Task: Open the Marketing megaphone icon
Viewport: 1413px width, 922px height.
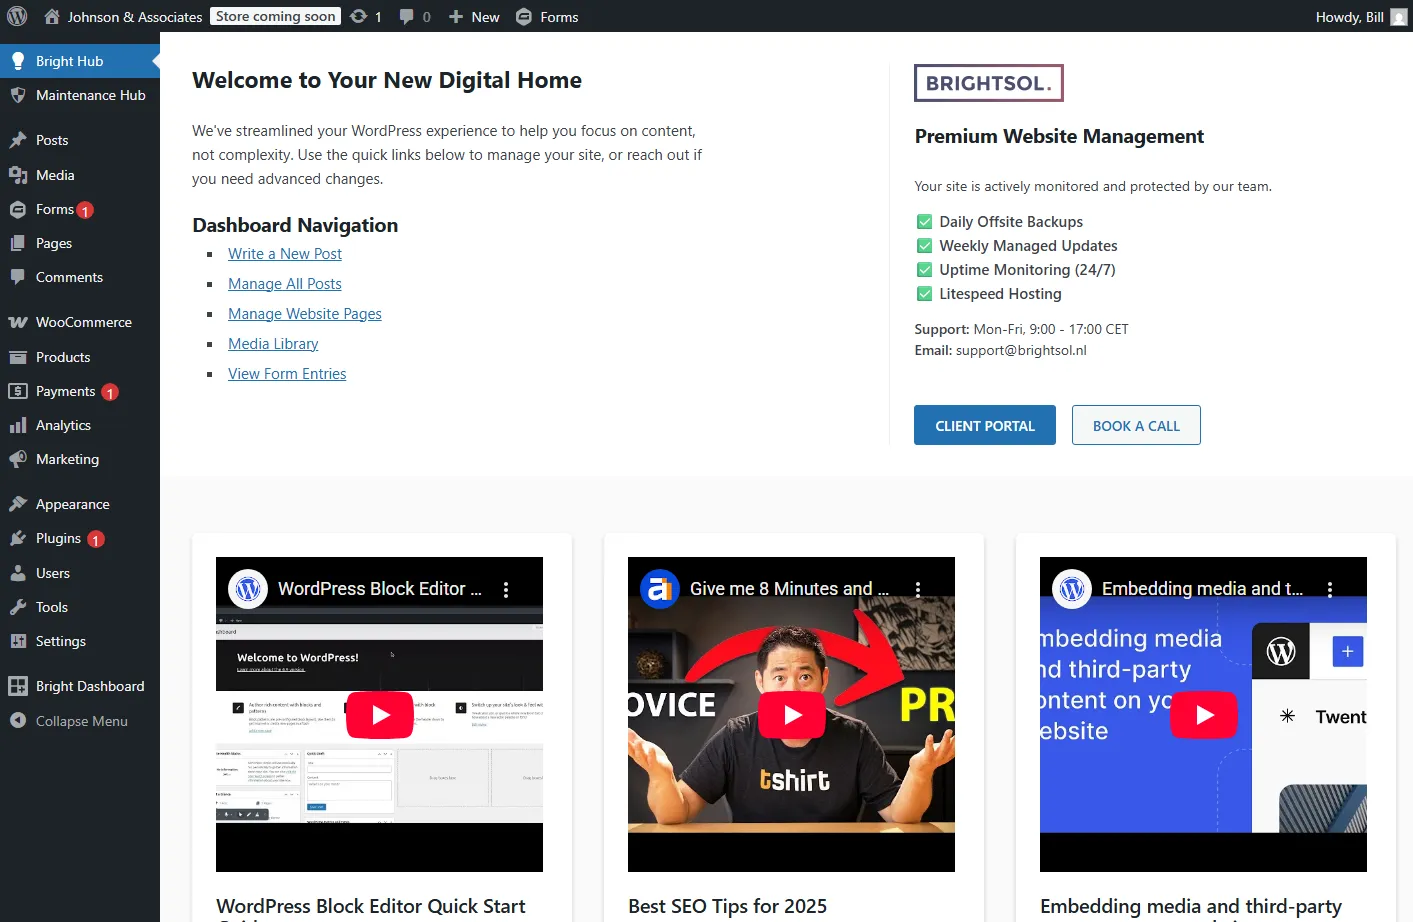Action: 18,459
